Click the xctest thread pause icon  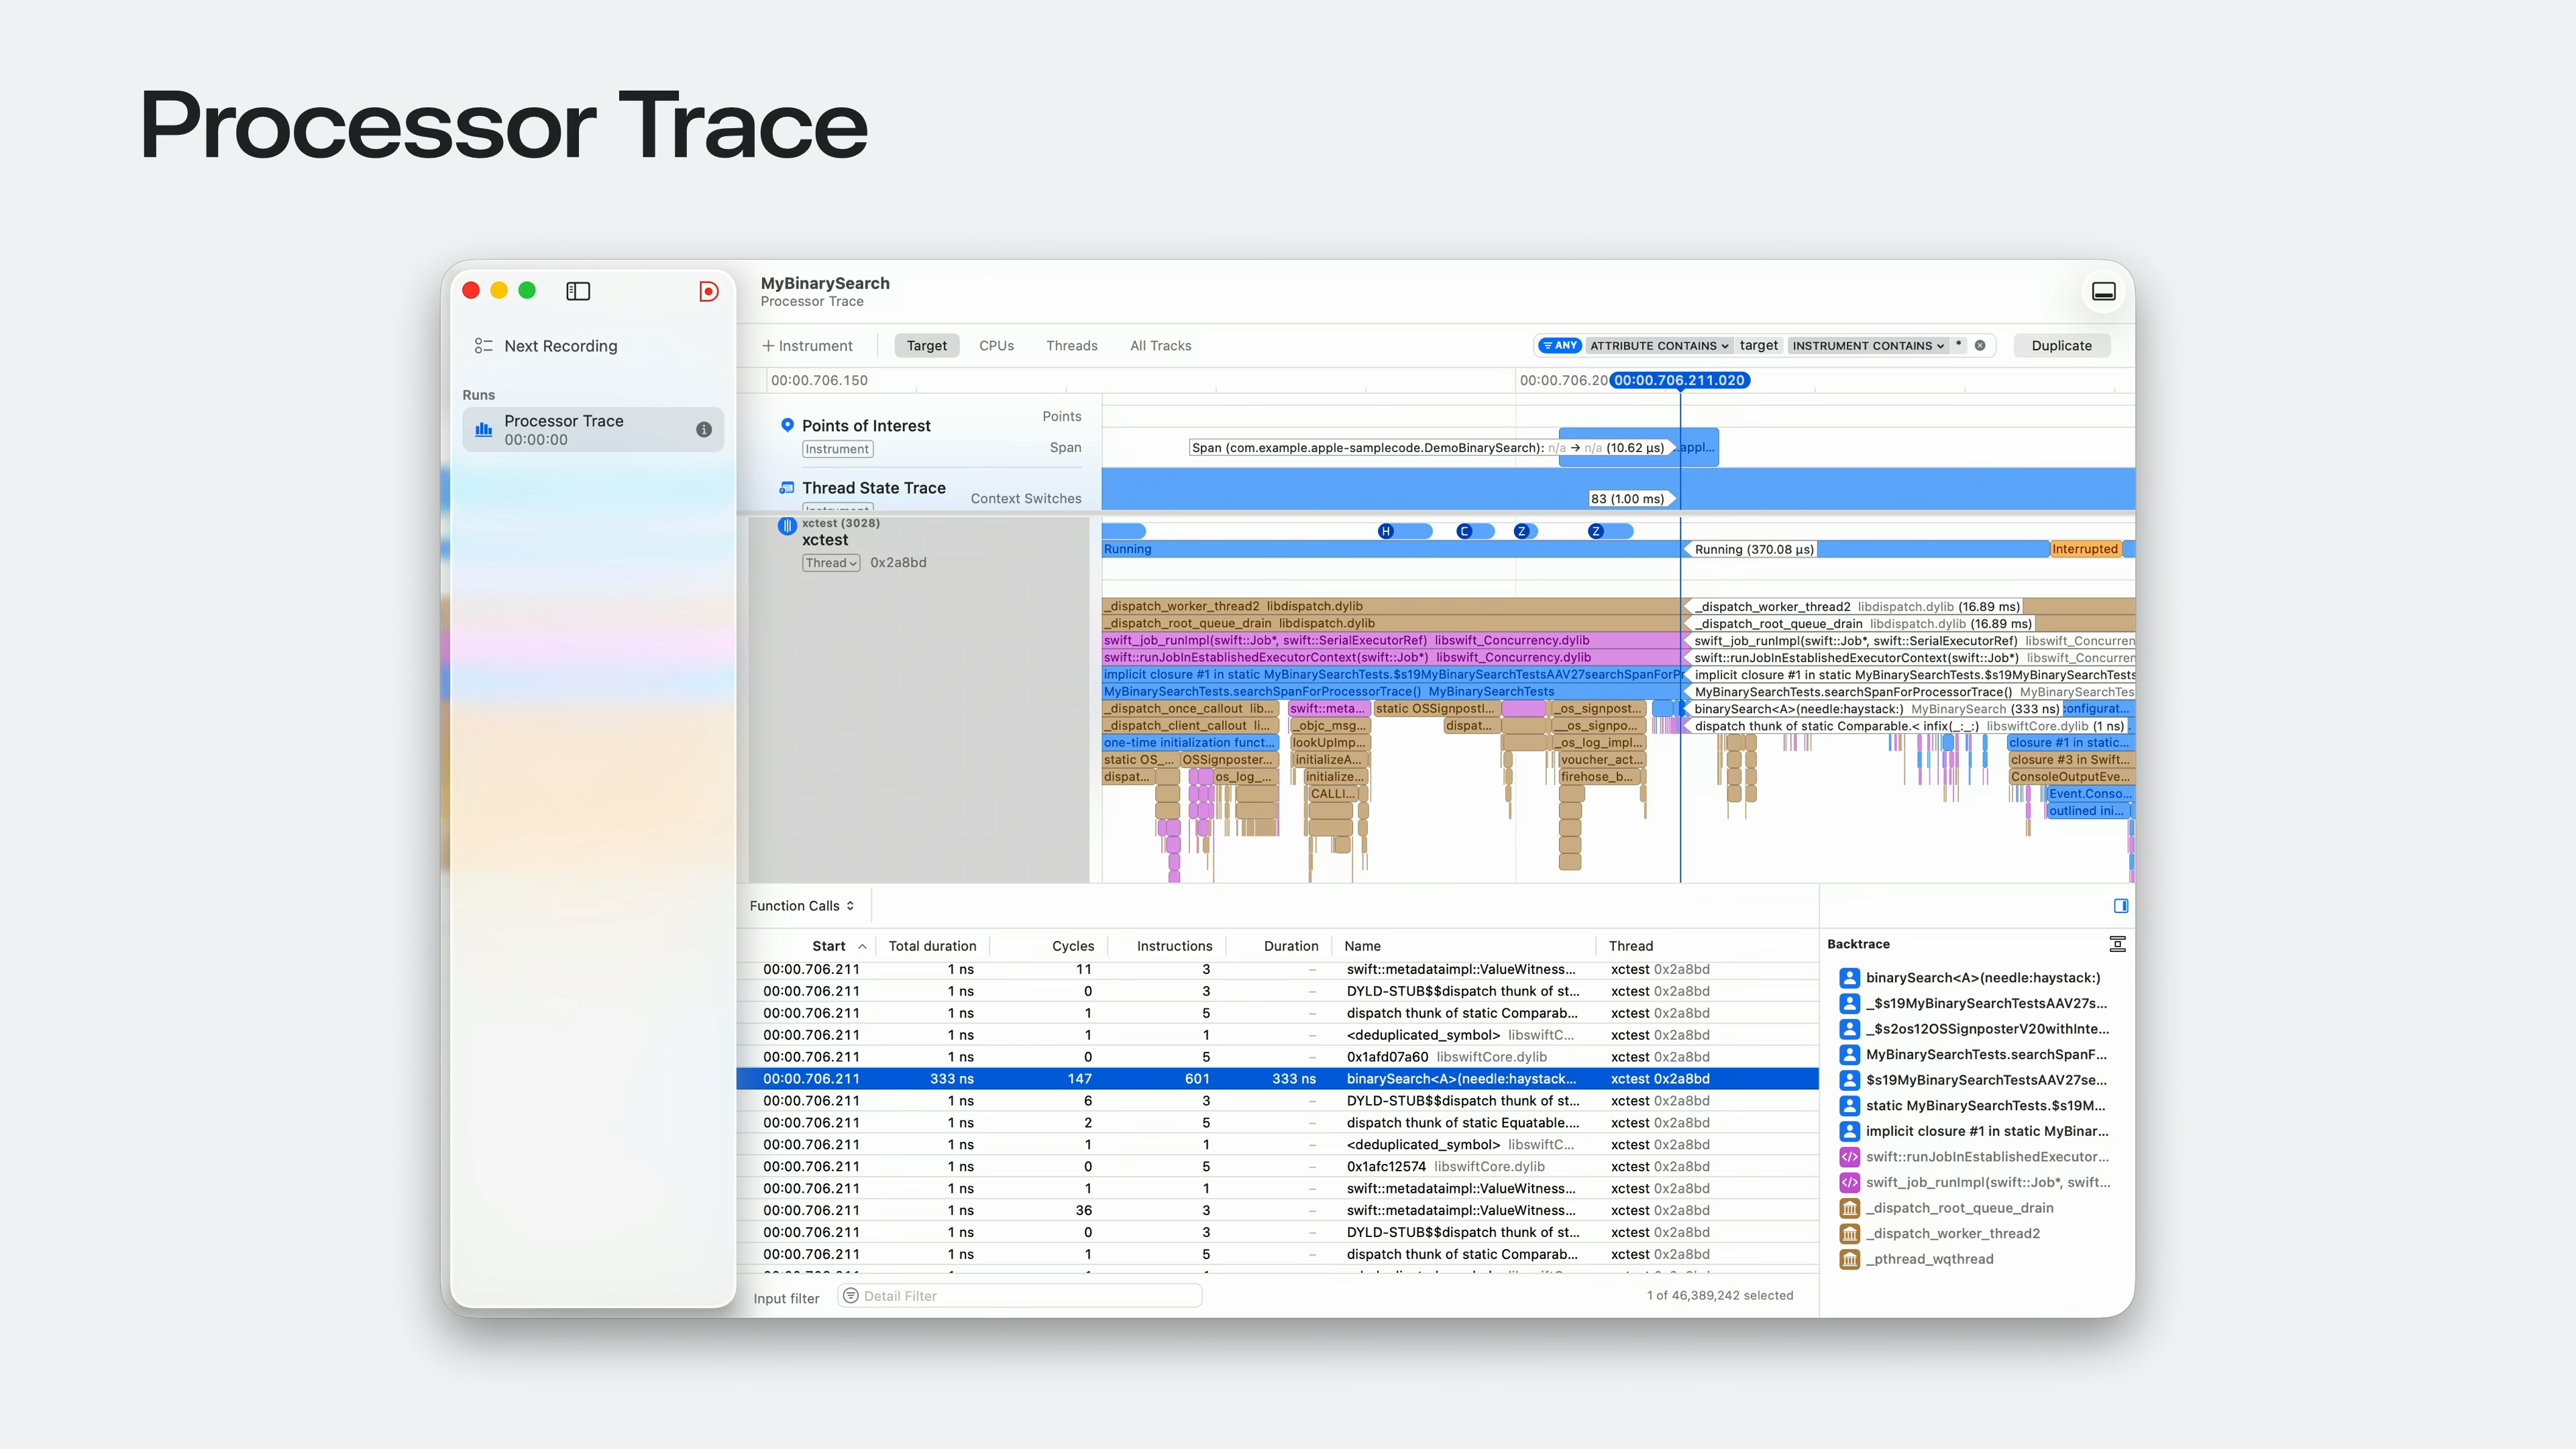[x=787, y=526]
